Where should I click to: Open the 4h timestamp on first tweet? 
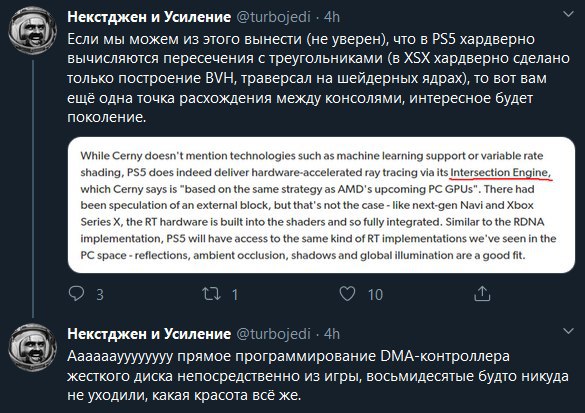[332, 17]
